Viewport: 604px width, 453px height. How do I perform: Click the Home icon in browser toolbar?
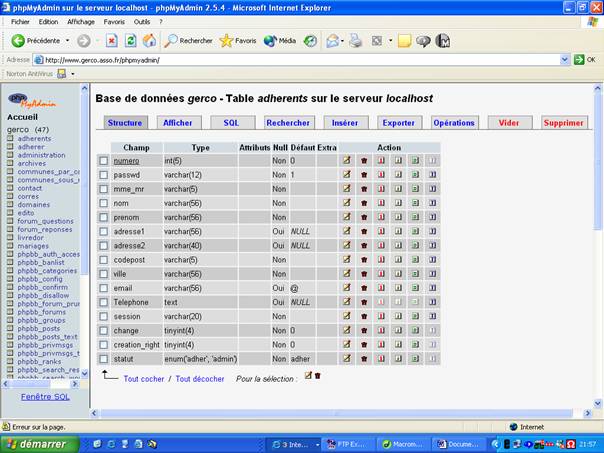pyautogui.click(x=149, y=41)
